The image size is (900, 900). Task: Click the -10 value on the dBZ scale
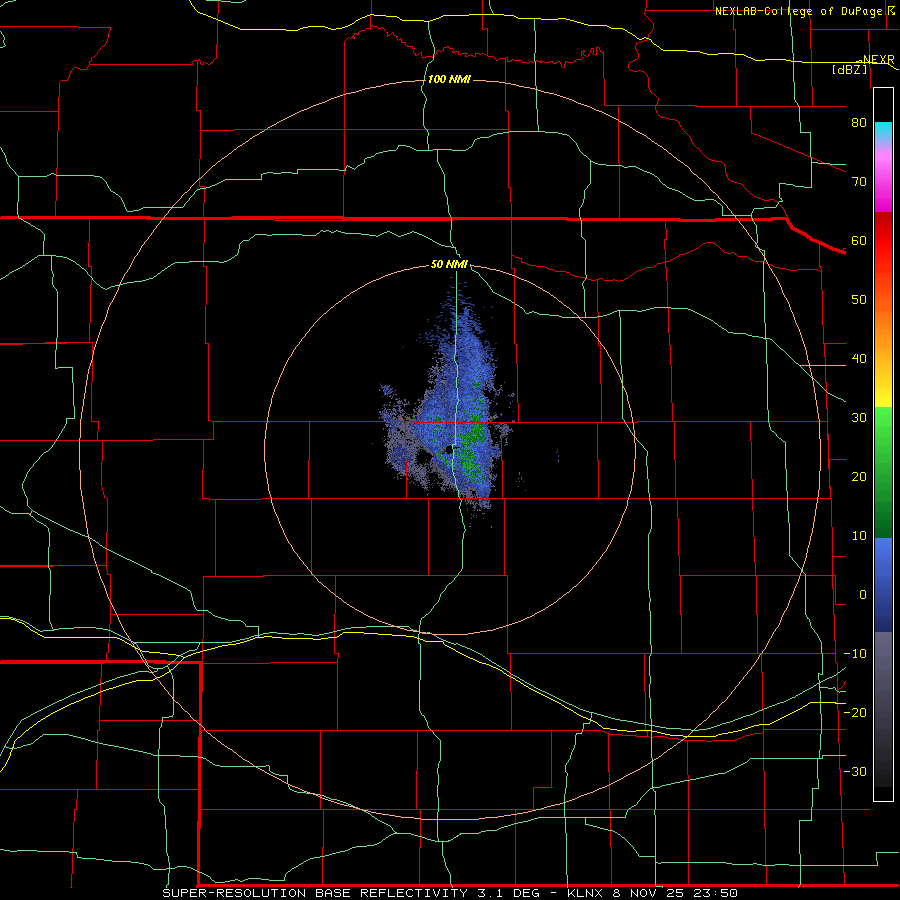pos(855,654)
